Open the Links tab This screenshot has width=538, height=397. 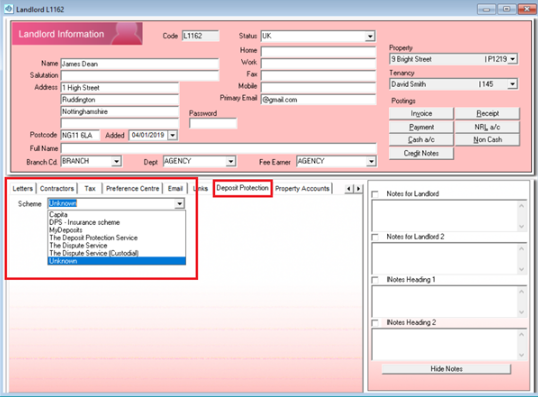(x=200, y=188)
